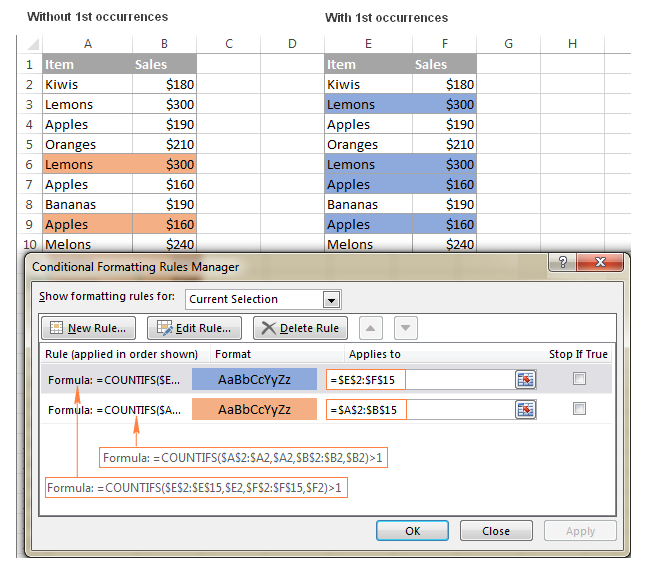
Task: Toggle Stop If True for the COUNTIFS($A... rule
Action: click(579, 409)
